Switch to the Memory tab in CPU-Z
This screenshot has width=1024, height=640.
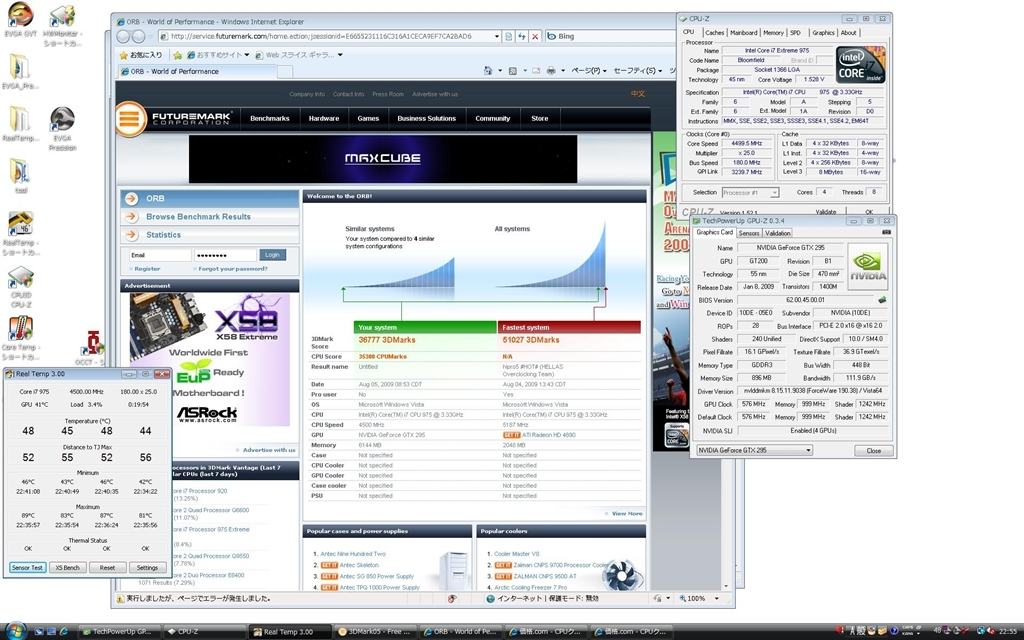pos(773,33)
